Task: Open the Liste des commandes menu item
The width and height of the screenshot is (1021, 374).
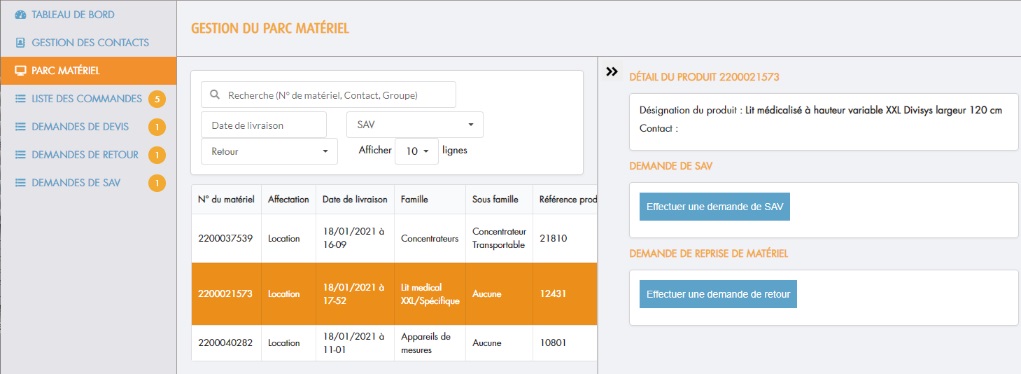Action: (x=87, y=99)
